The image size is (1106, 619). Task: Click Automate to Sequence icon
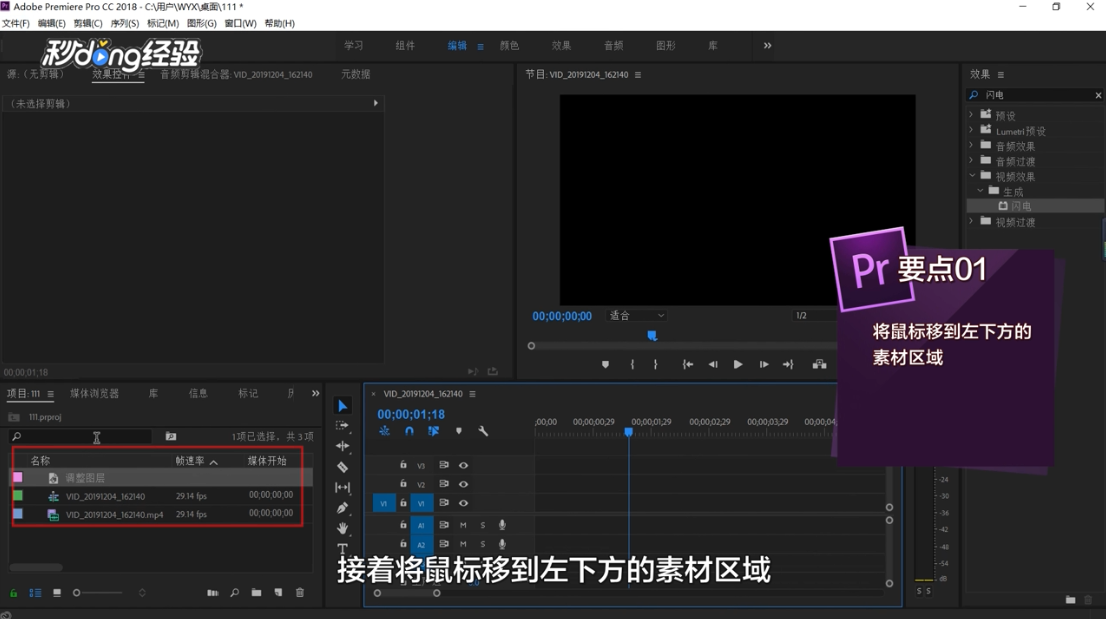(x=212, y=593)
